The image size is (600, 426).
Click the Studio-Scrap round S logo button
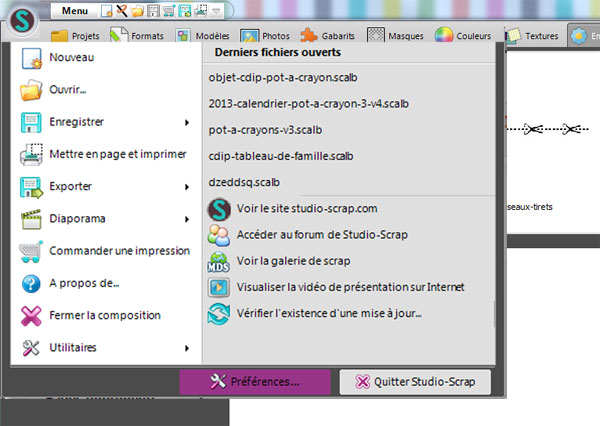click(x=22, y=21)
